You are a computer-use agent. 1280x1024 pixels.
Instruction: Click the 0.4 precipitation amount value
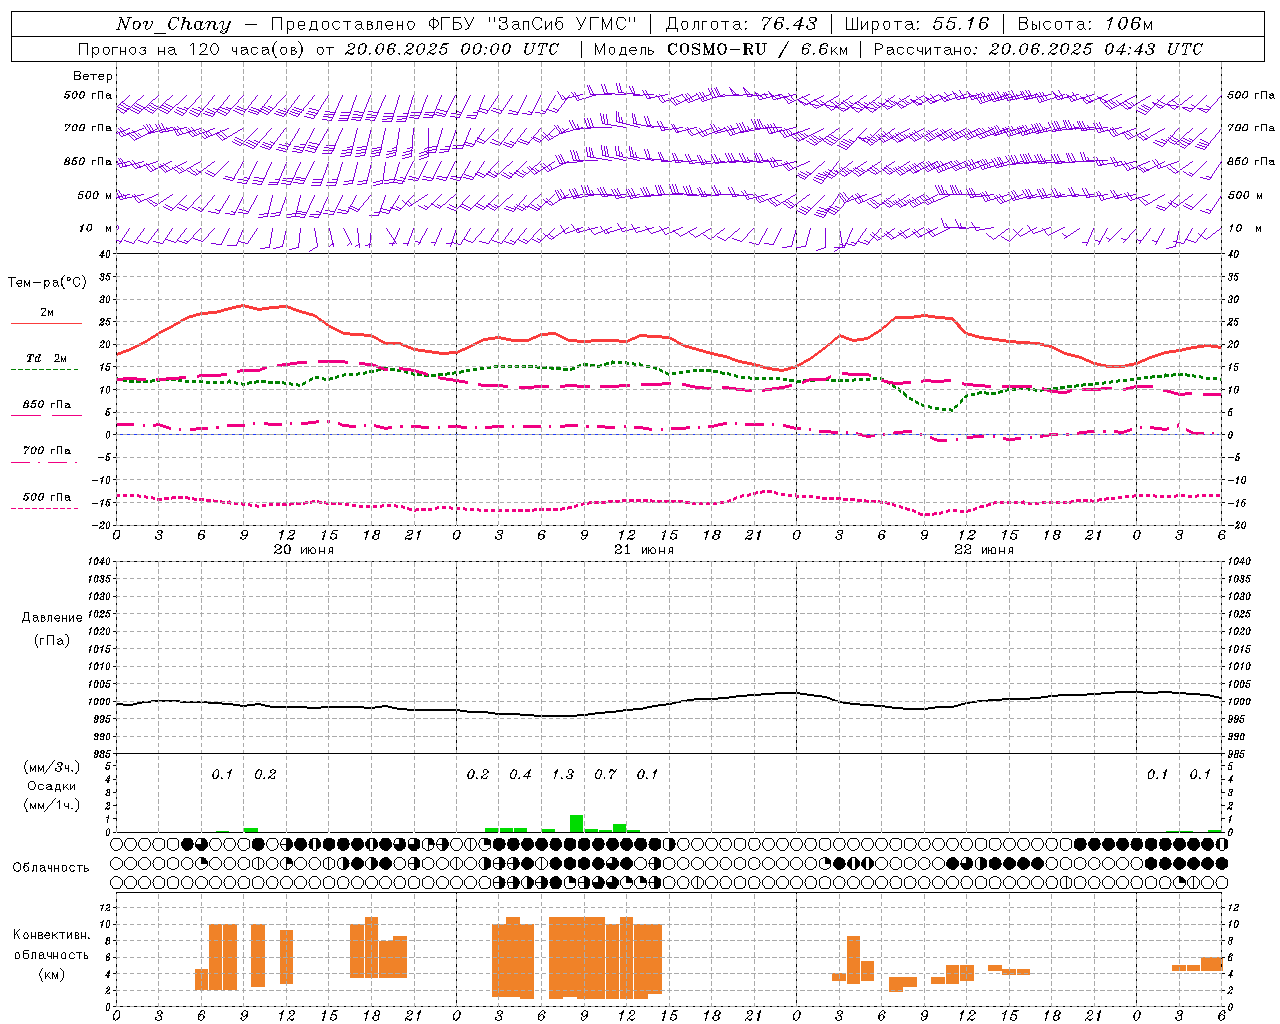click(520, 774)
